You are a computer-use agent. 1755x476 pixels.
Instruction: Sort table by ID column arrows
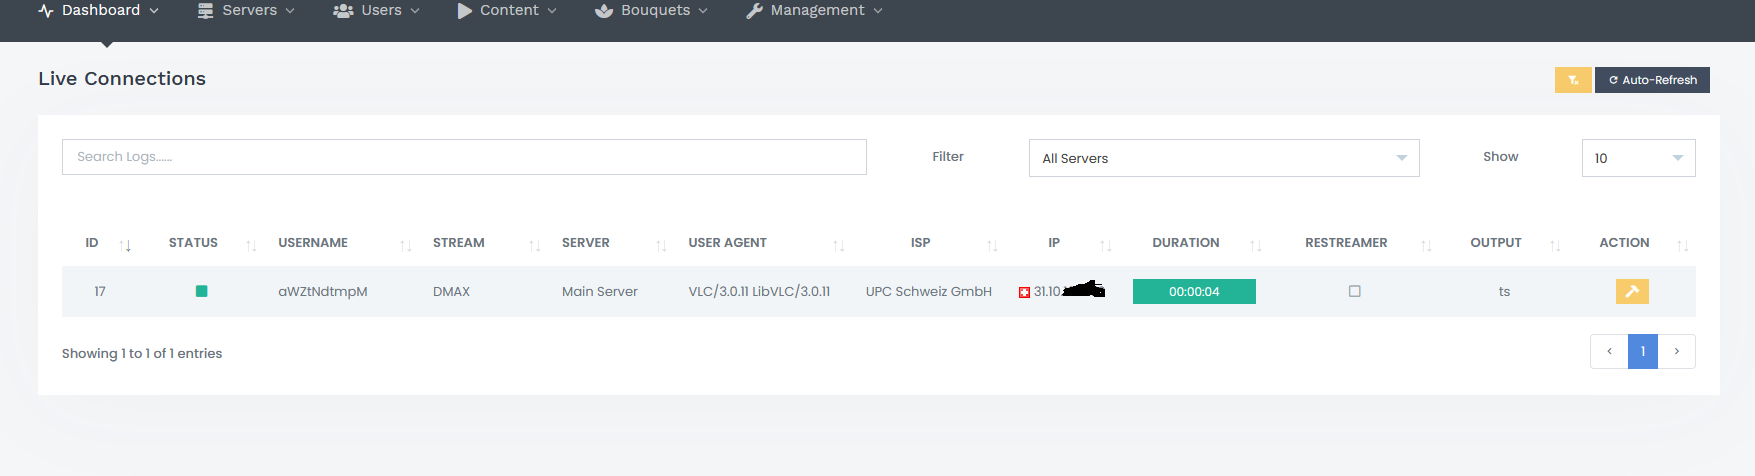click(125, 245)
